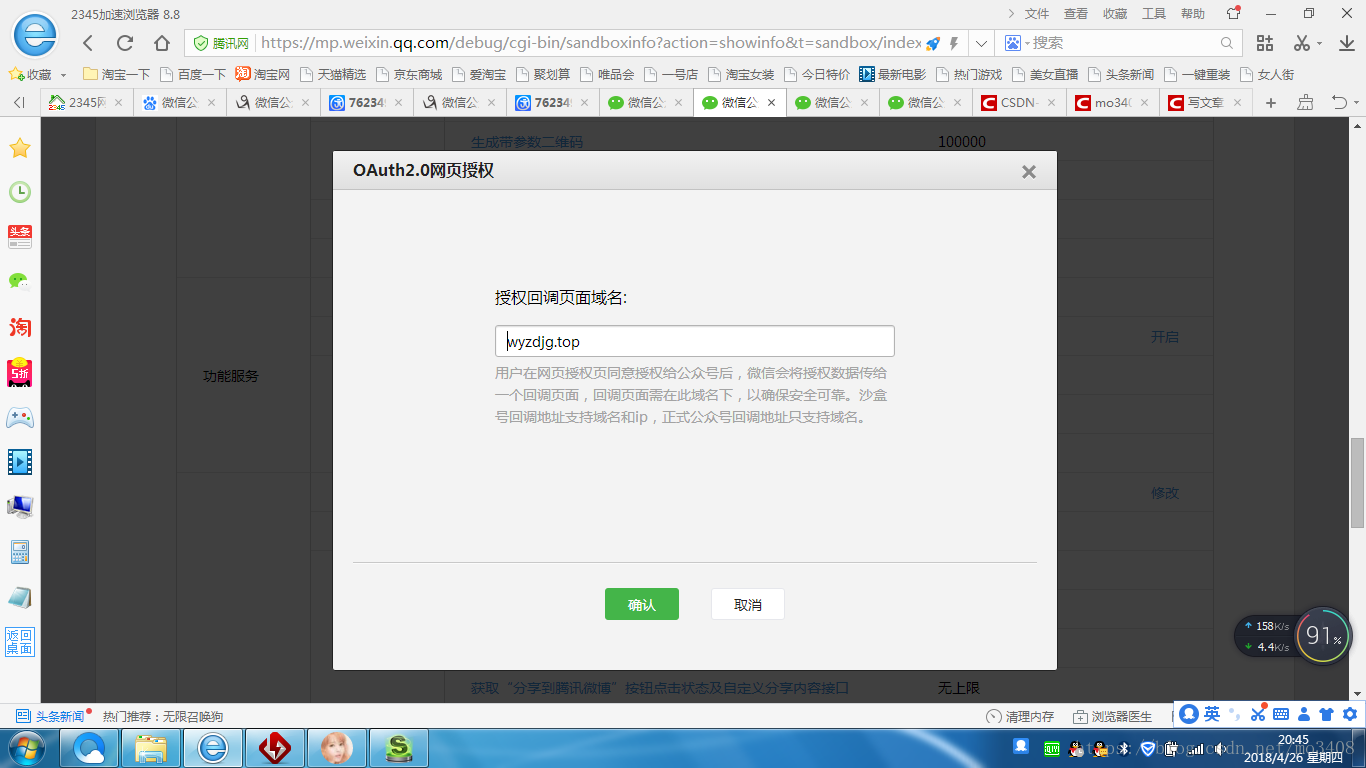Screen dimensions: 1366x768
Task: Open the 热门游戏 bookmark
Action: pyautogui.click(x=969, y=75)
